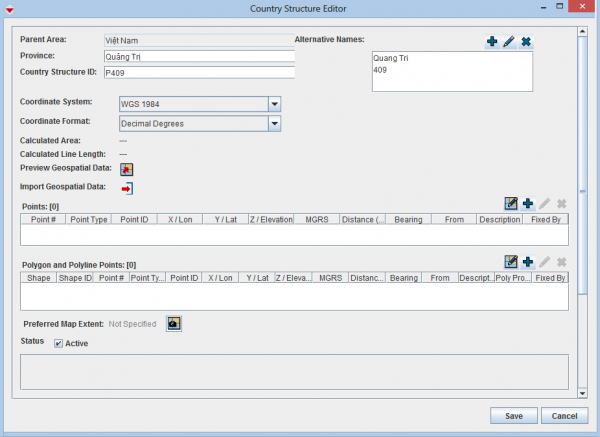Image resolution: width=600 pixels, height=437 pixels.
Task: Click the Preview Geospatial Data icon
Action: tap(127, 169)
